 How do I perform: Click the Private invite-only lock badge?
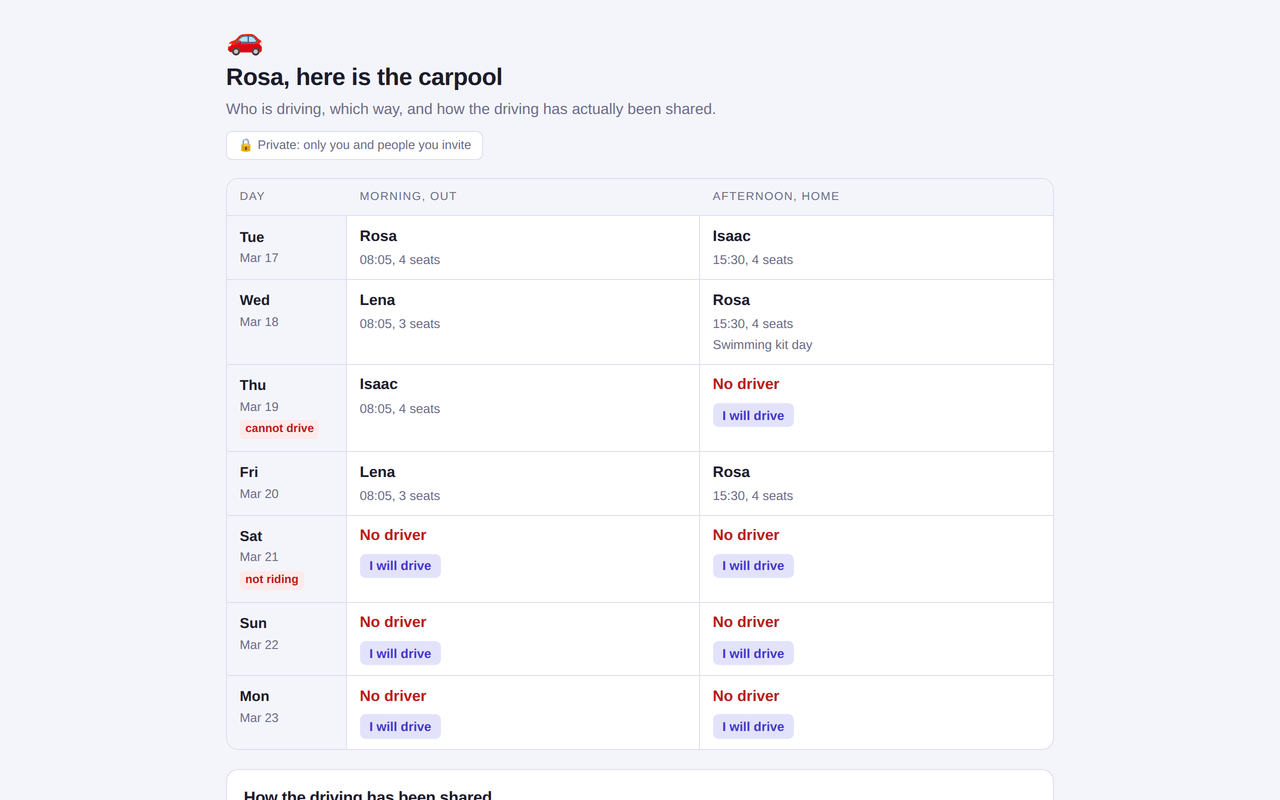(x=354, y=145)
